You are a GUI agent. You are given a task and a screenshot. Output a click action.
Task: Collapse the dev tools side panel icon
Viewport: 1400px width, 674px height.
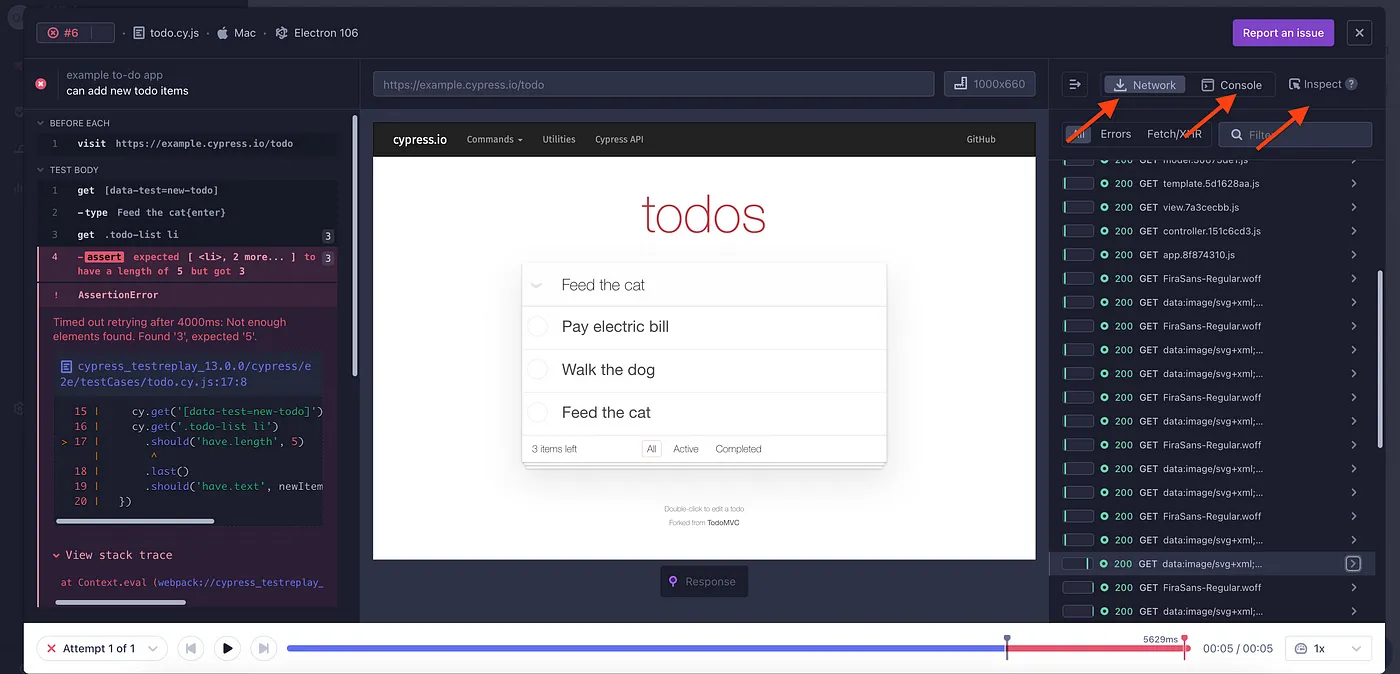pyautogui.click(x=1075, y=85)
